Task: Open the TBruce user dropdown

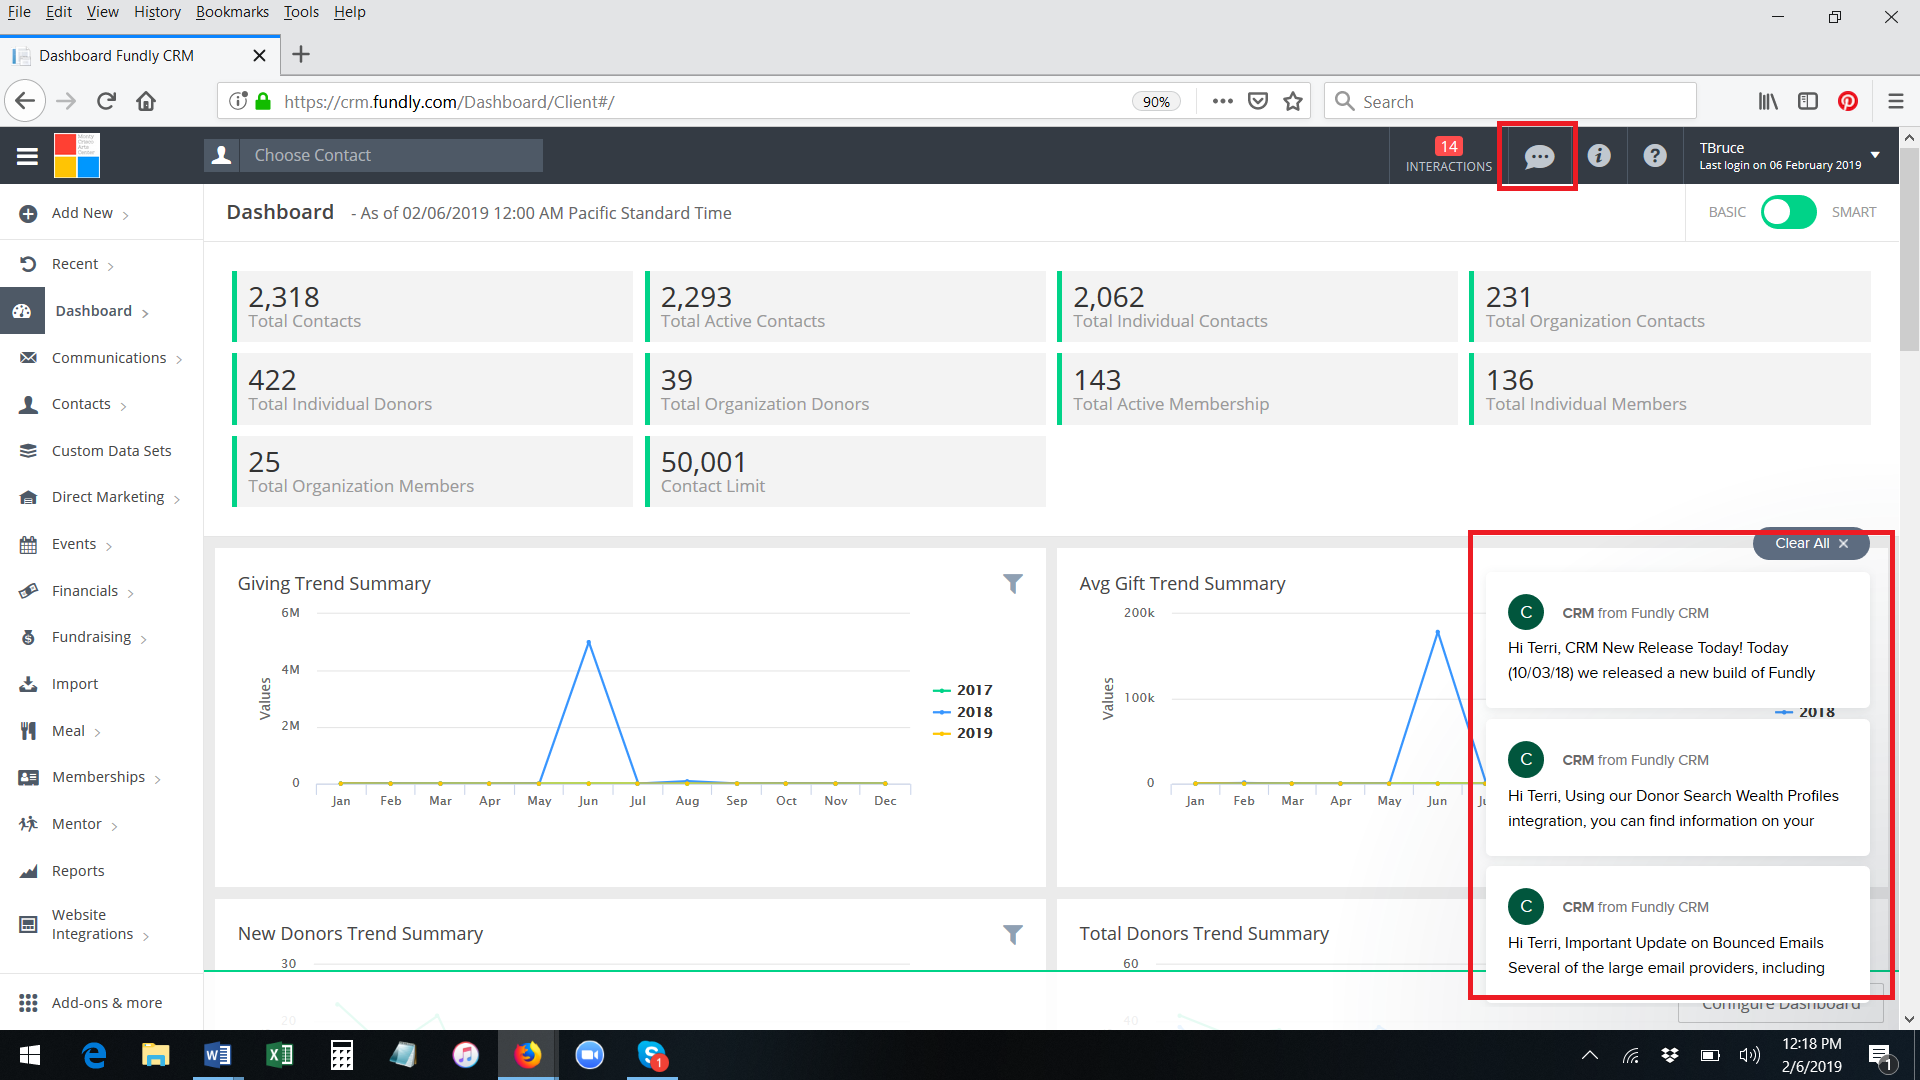Action: [1789, 155]
